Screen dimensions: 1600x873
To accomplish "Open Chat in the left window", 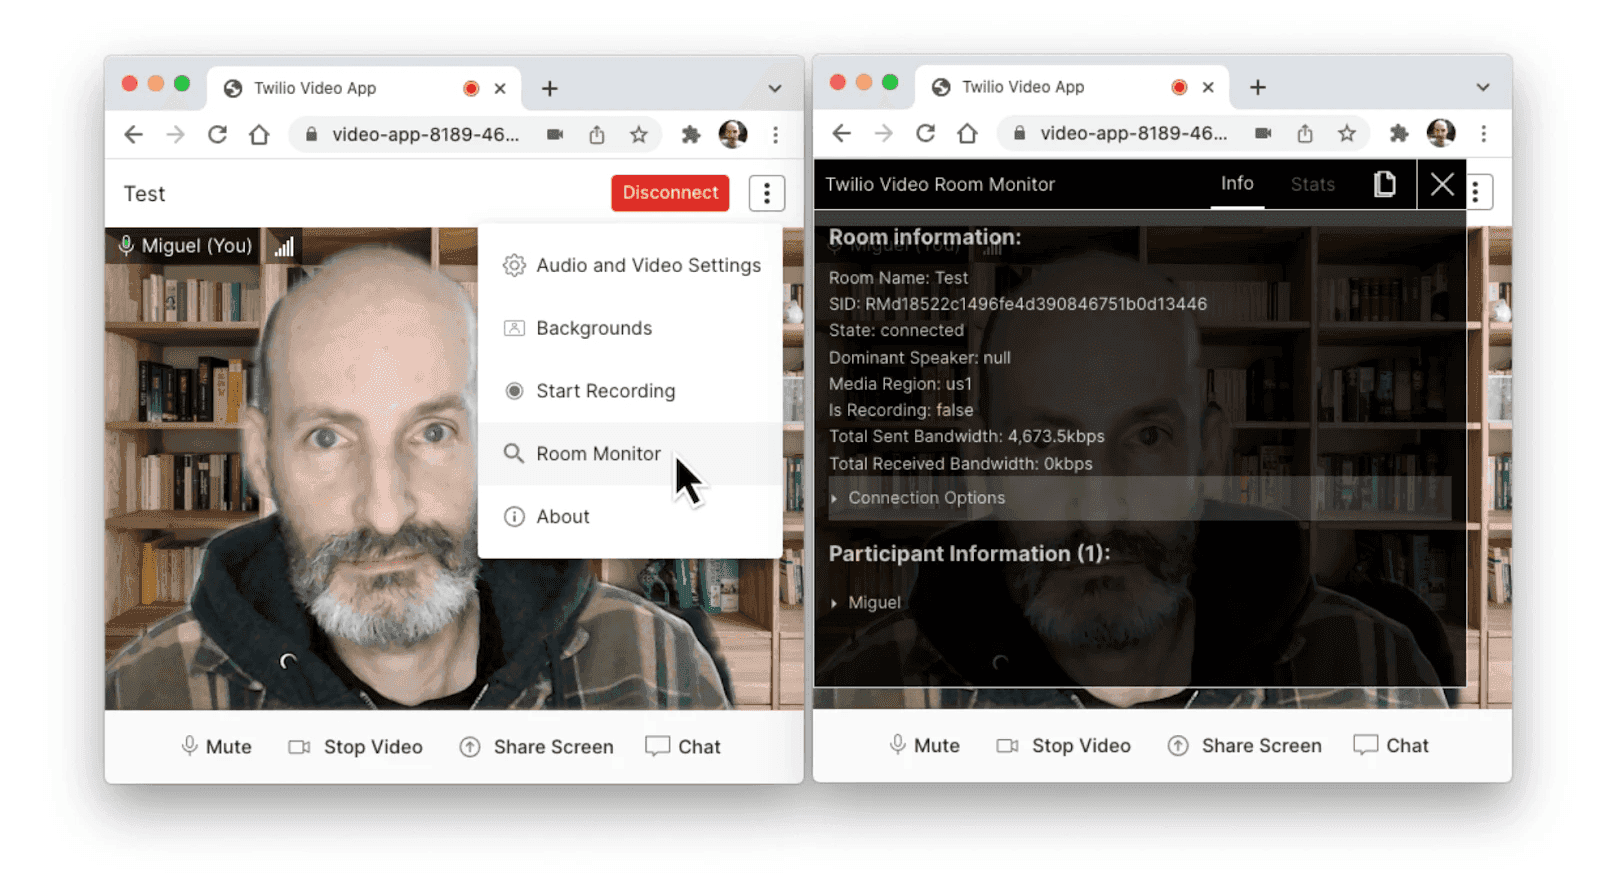I will click(683, 747).
